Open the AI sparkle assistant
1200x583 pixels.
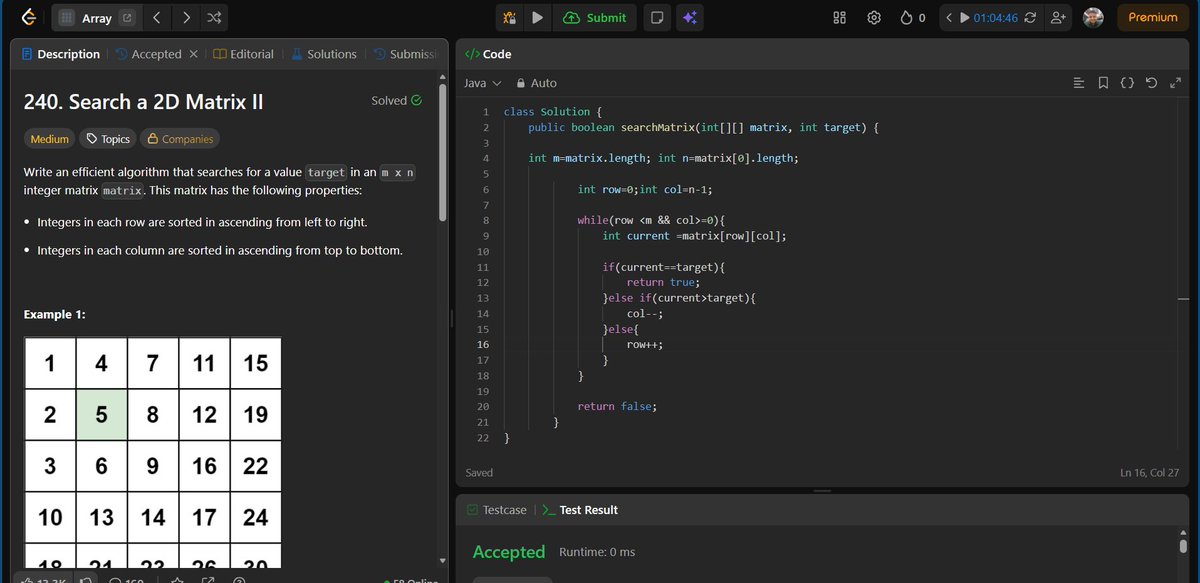click(x=689, y=17)
